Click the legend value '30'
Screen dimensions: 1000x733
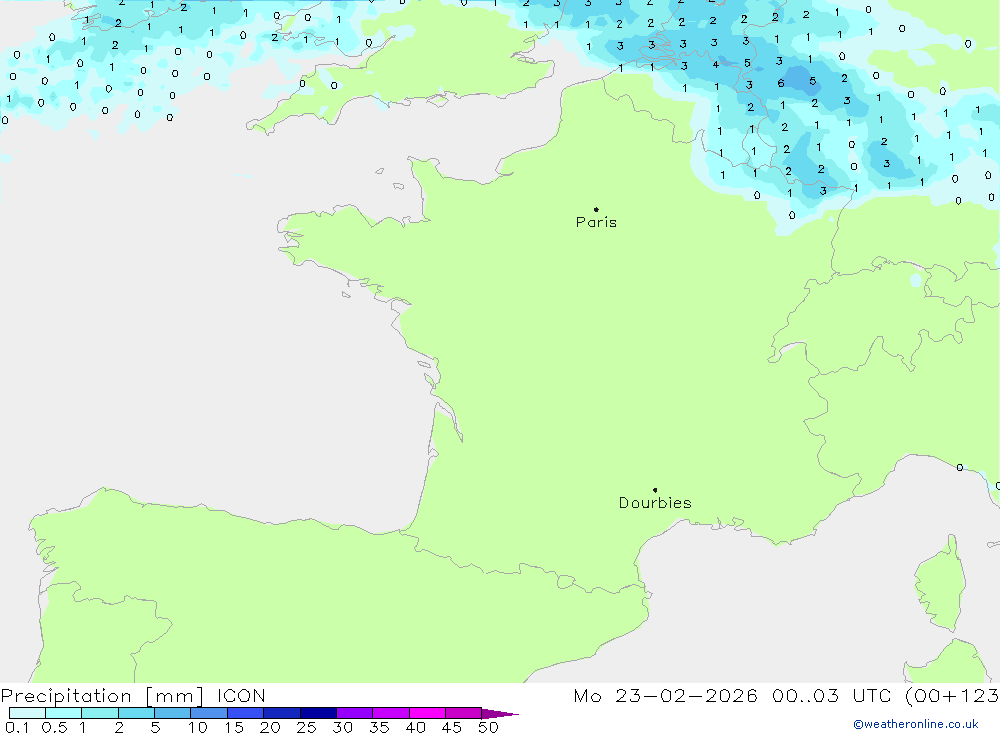pos(342,727)
